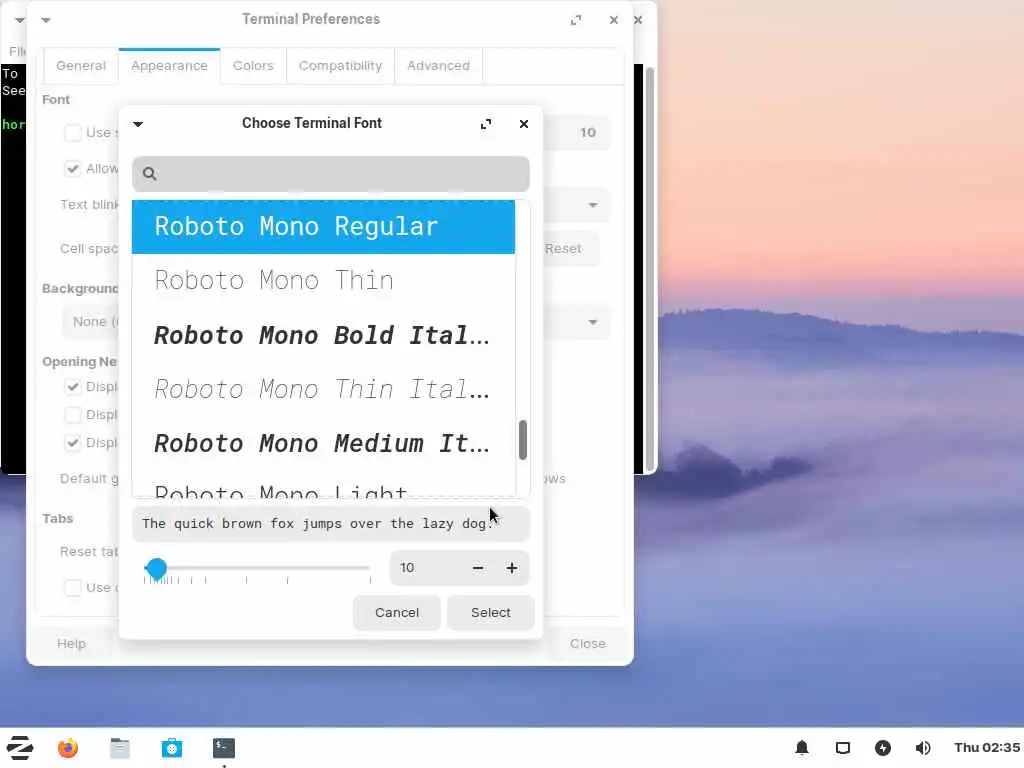Click the terminal window's vertical scrollbar

649,268
